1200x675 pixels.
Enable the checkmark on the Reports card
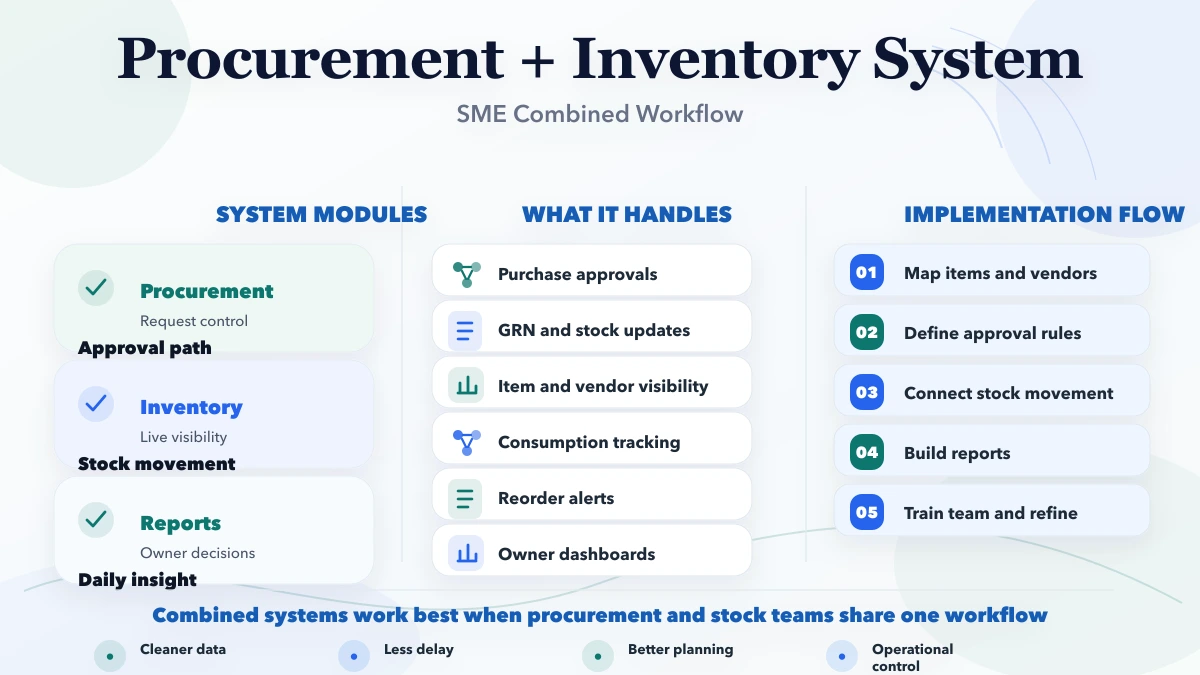(x=95, y=520)
